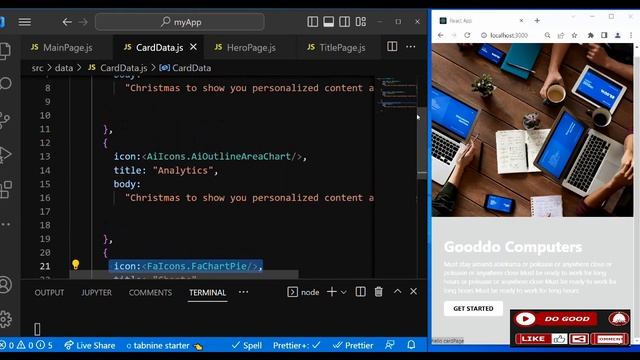Select the data breadcrumb
This screenshot has height=360, width=640.
tap(64, 68)
